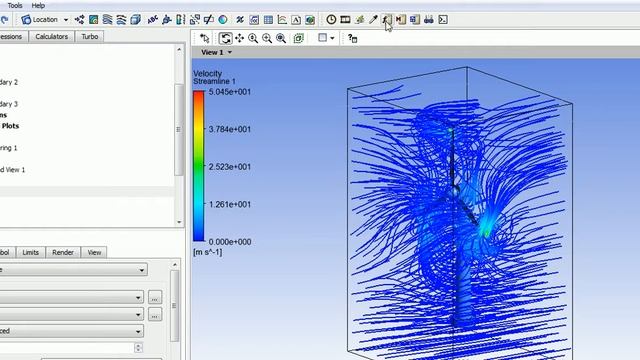This screenshot has width=640, height=360.
Task: Open the Command Editor
Action: (x=443, y=20)
